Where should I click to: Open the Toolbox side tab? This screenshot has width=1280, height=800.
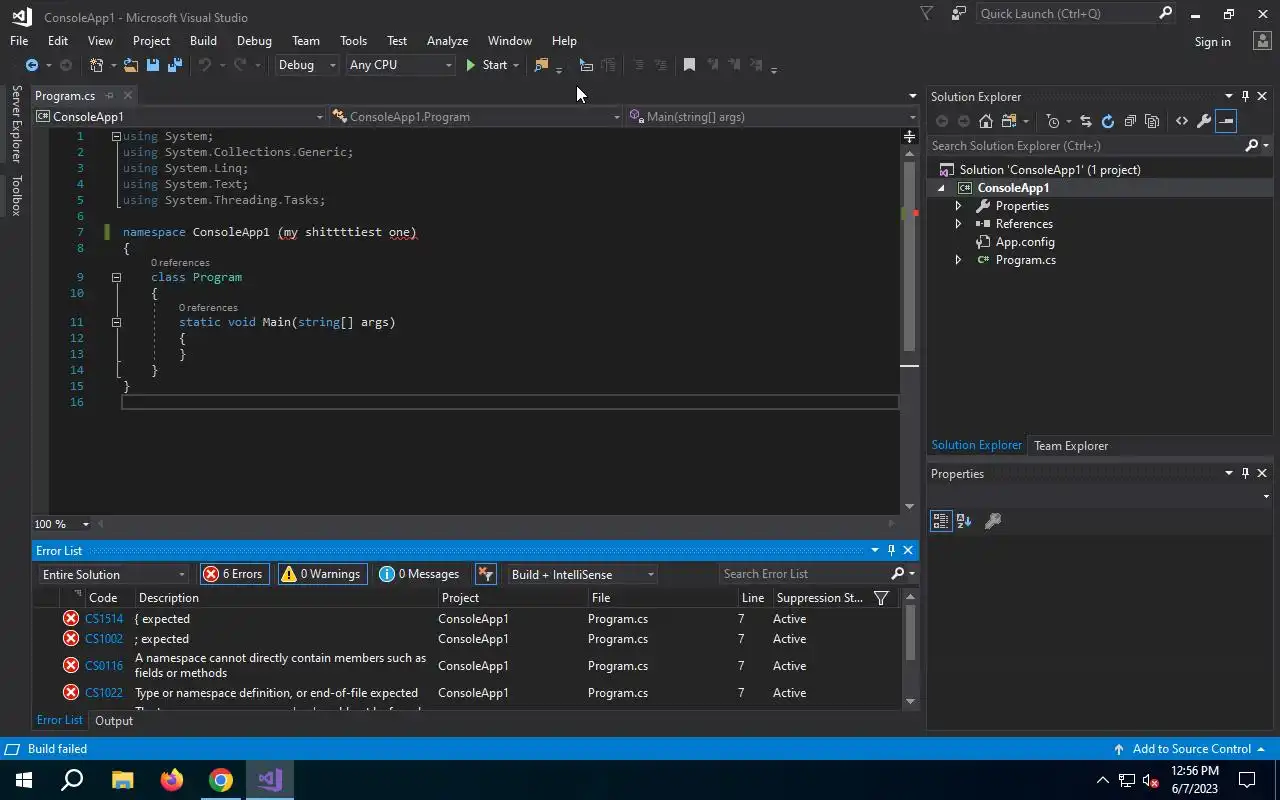pyautogui.click(x=16, y=195)
